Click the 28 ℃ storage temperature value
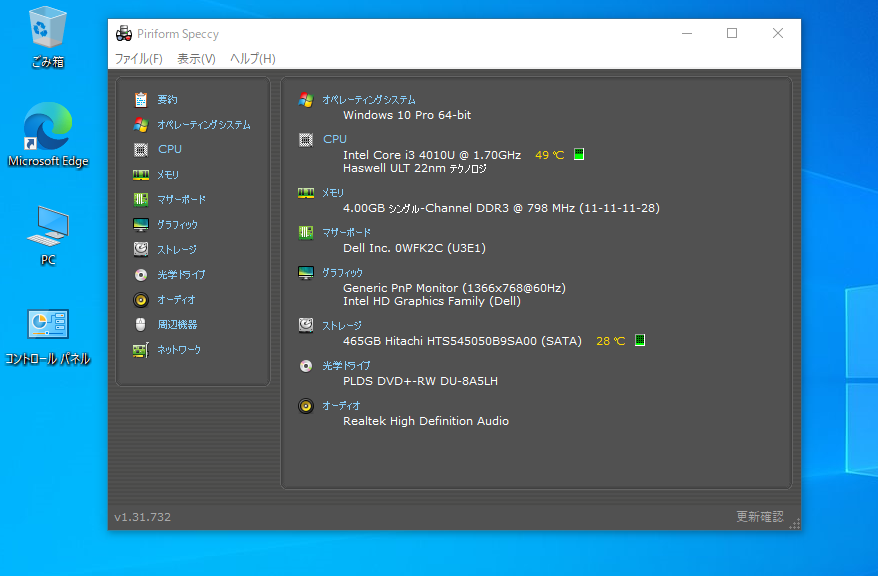 coord(610,341)
